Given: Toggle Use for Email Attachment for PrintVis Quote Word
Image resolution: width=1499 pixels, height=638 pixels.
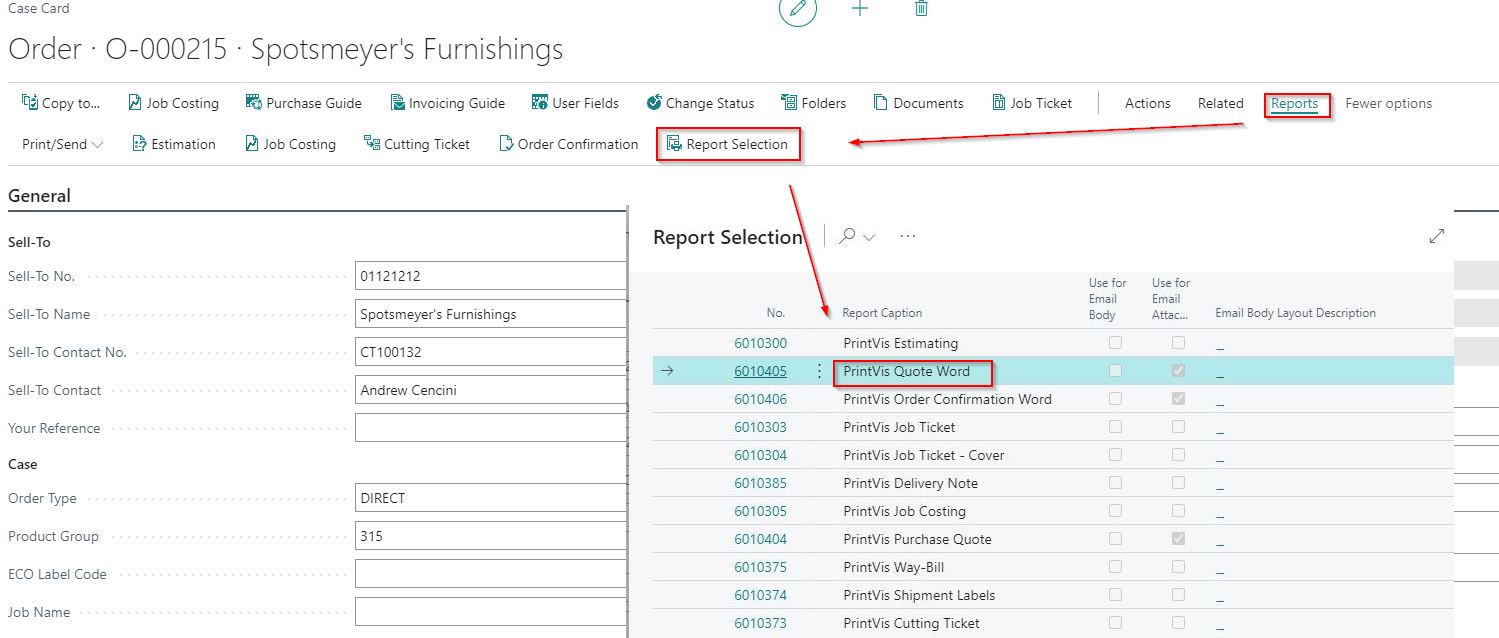Looking at the screenshot, I should [x=1178, y=370].
